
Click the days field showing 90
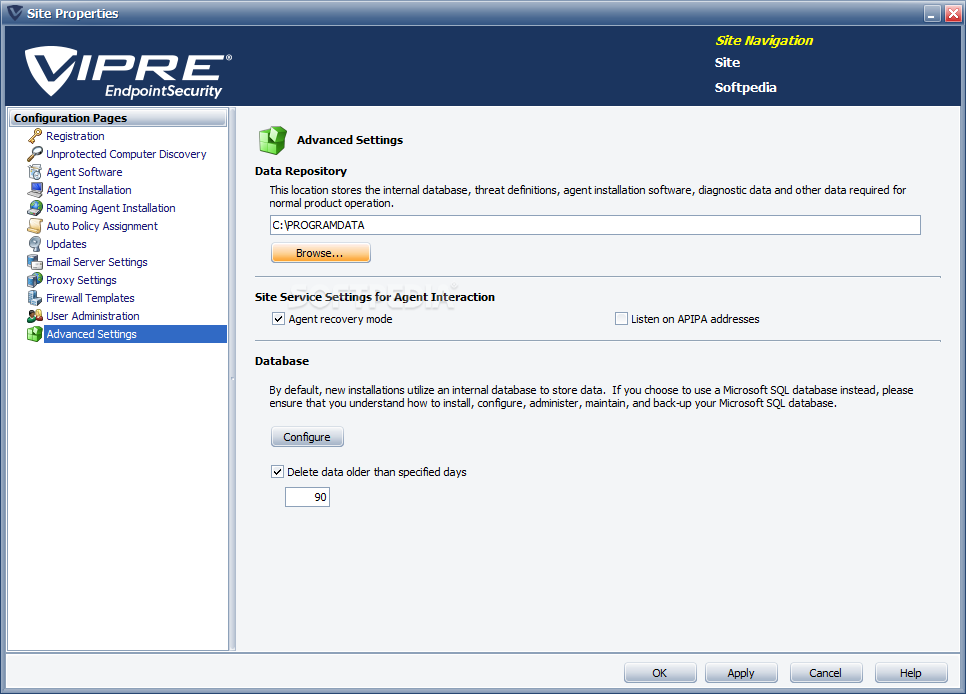click(307, 497)
